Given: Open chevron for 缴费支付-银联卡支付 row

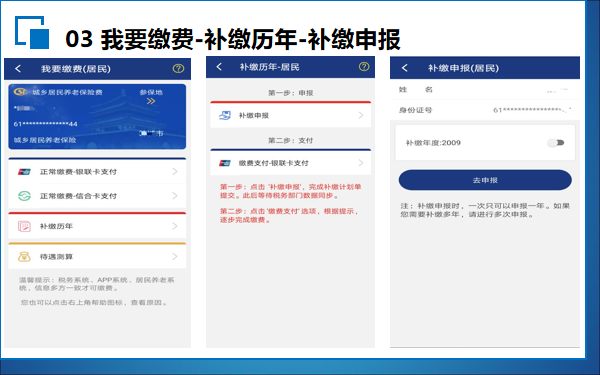Looking at the screenshot, I should pyautogui.click(x=361, y=163).
